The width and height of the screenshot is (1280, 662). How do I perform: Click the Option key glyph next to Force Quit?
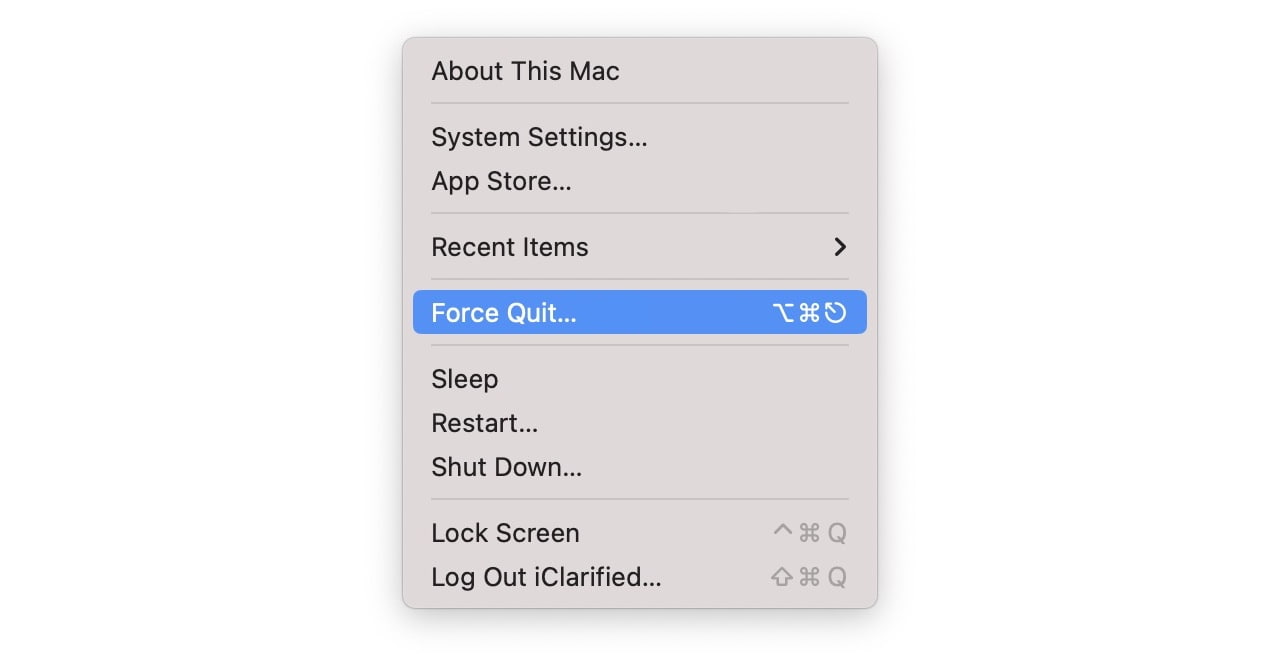[x=783, y=312]
